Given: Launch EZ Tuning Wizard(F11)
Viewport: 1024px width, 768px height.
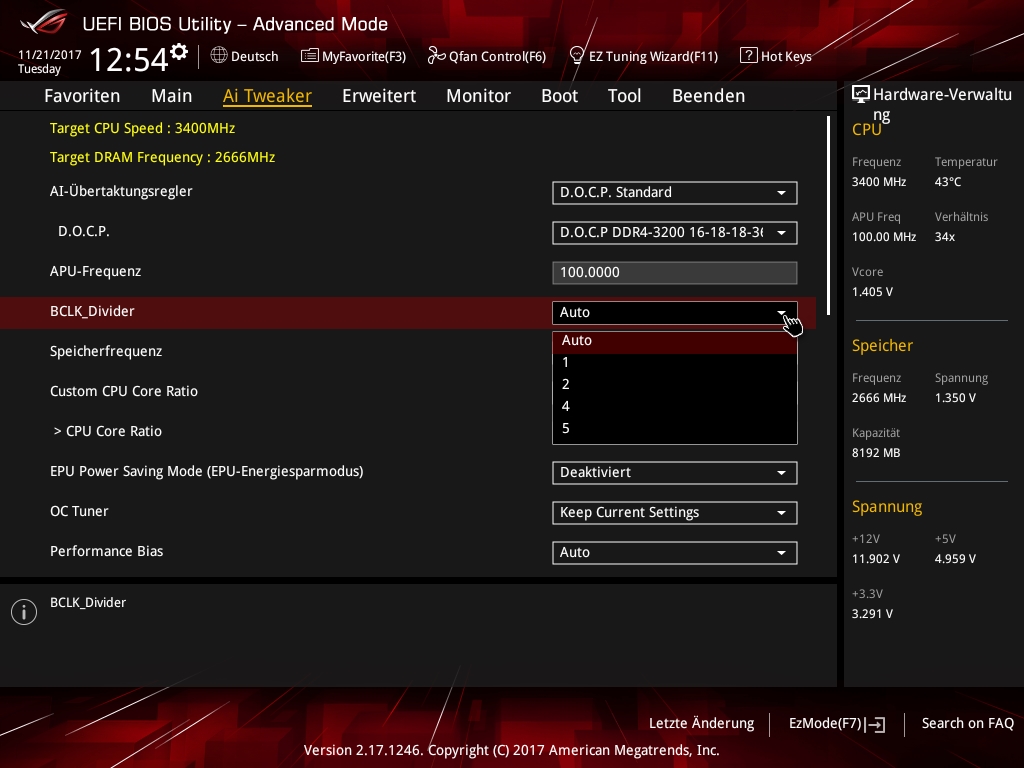Looking at the screenshot, I should tap(644, 56).
